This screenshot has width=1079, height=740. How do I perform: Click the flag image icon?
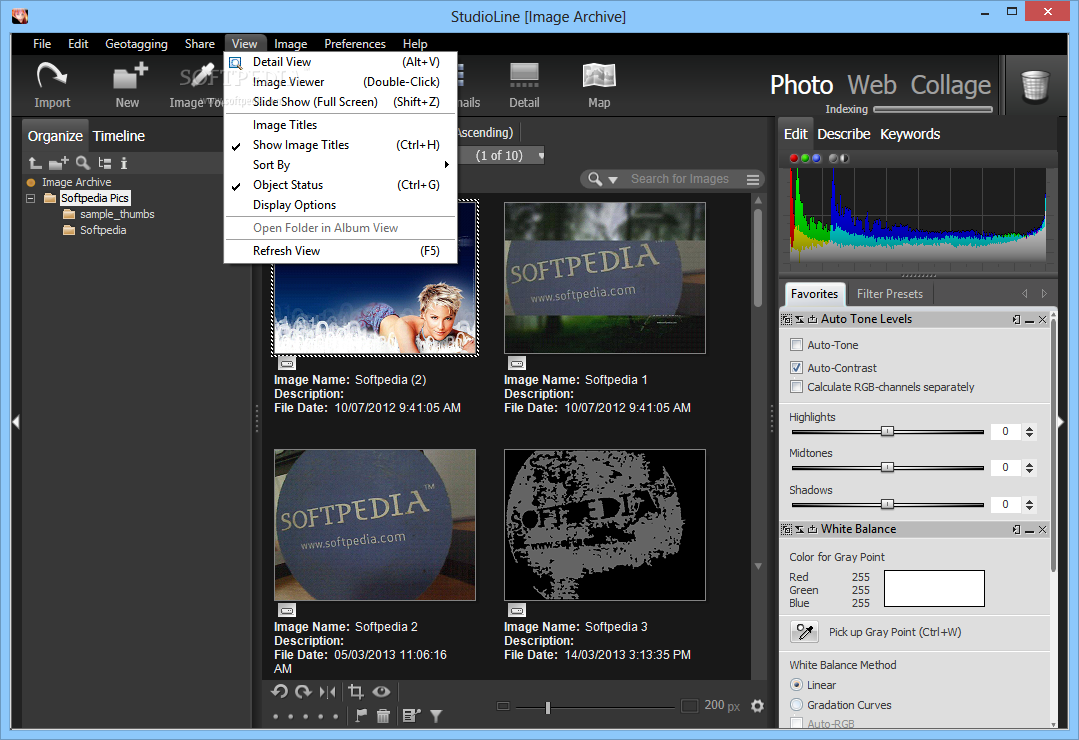(361, 716)
